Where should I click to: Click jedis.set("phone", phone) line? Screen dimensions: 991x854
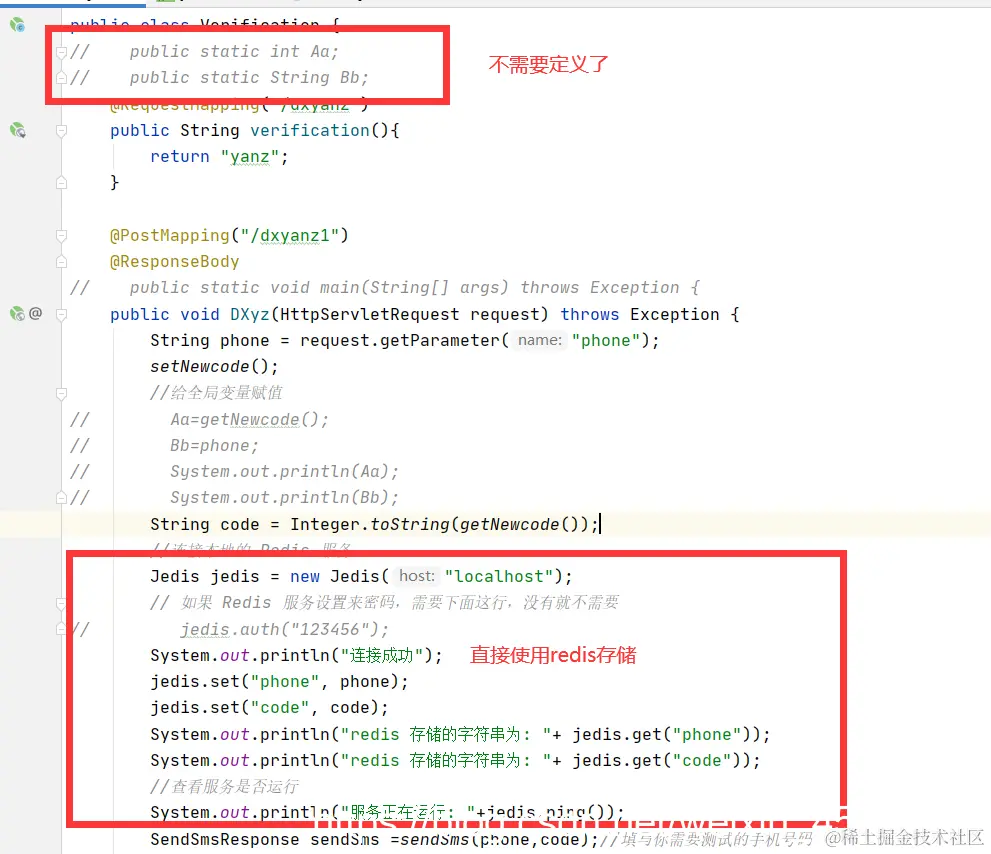(x=279, y=681)
